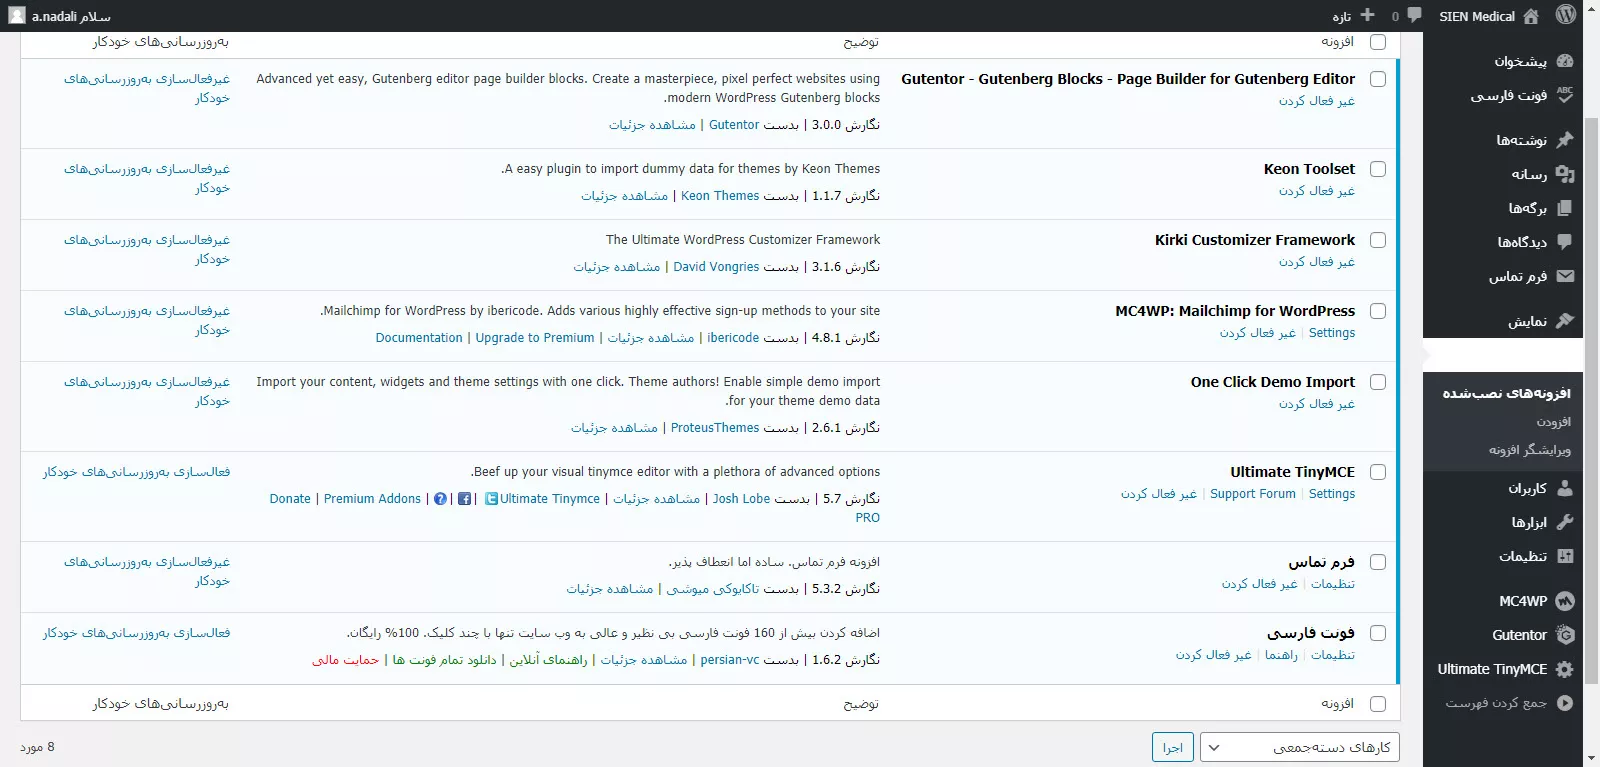Click the Contact form (فرم تماس) envelope icon
The image size is (1600, 767).
(x=1565, y=276)
